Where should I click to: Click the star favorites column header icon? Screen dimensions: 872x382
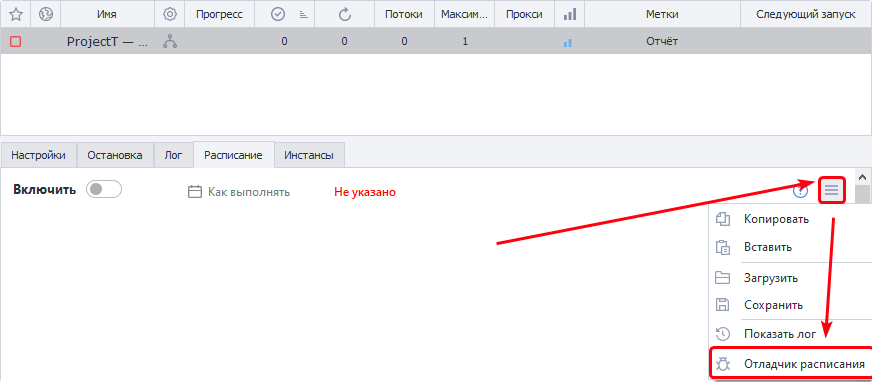point(16,15)
